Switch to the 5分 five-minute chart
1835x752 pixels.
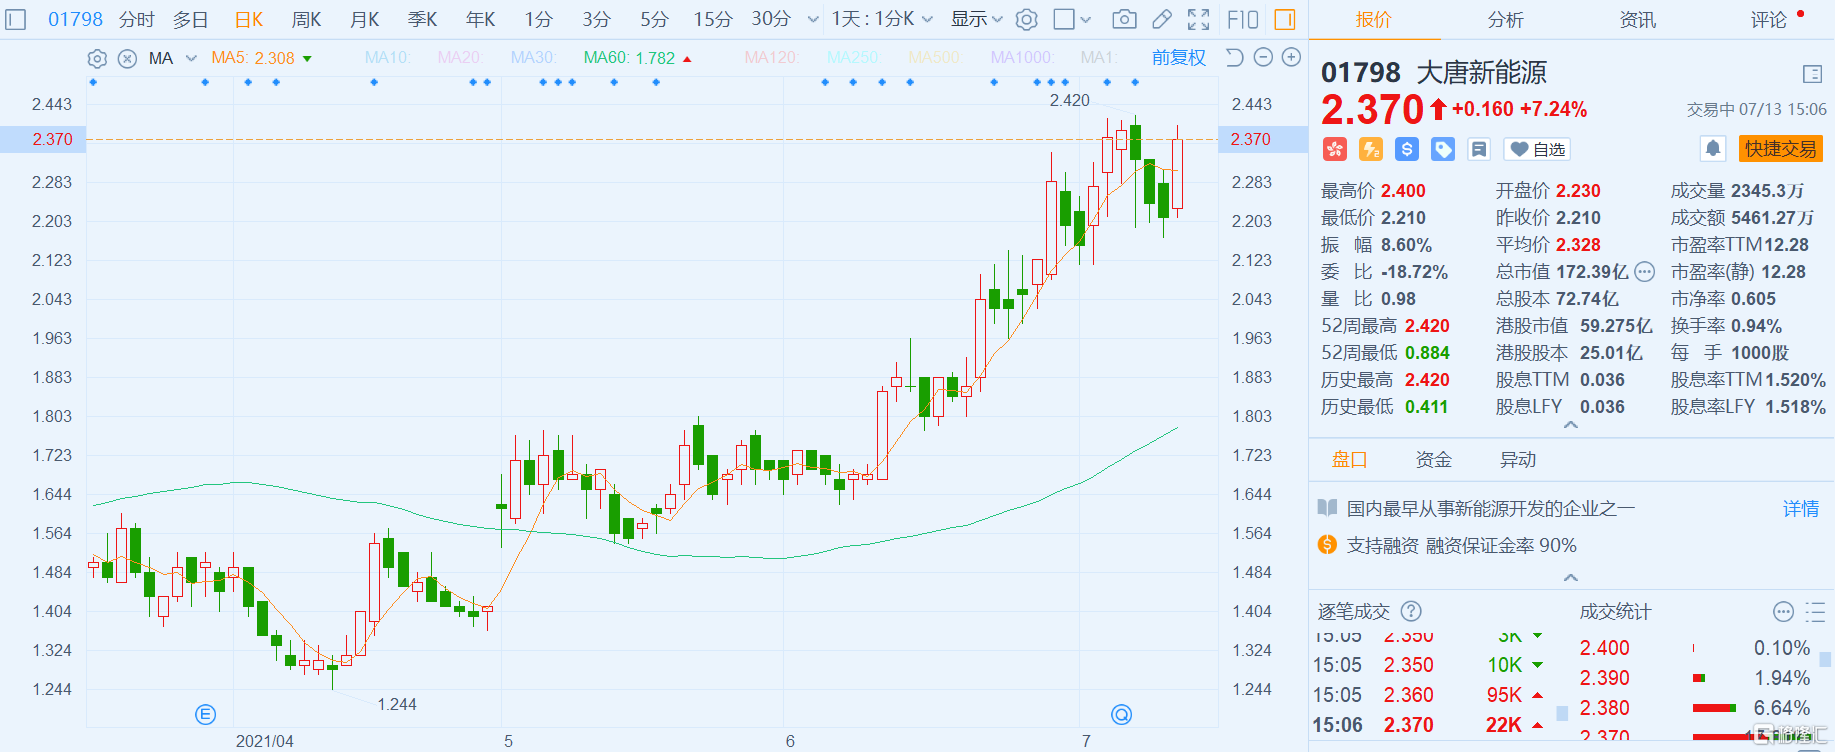(655, 19)
